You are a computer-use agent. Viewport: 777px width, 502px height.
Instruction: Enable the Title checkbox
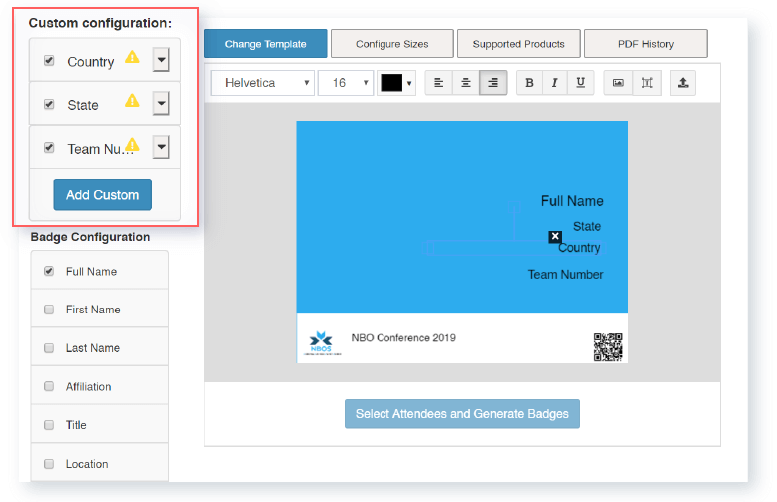[x=49, y=425]
